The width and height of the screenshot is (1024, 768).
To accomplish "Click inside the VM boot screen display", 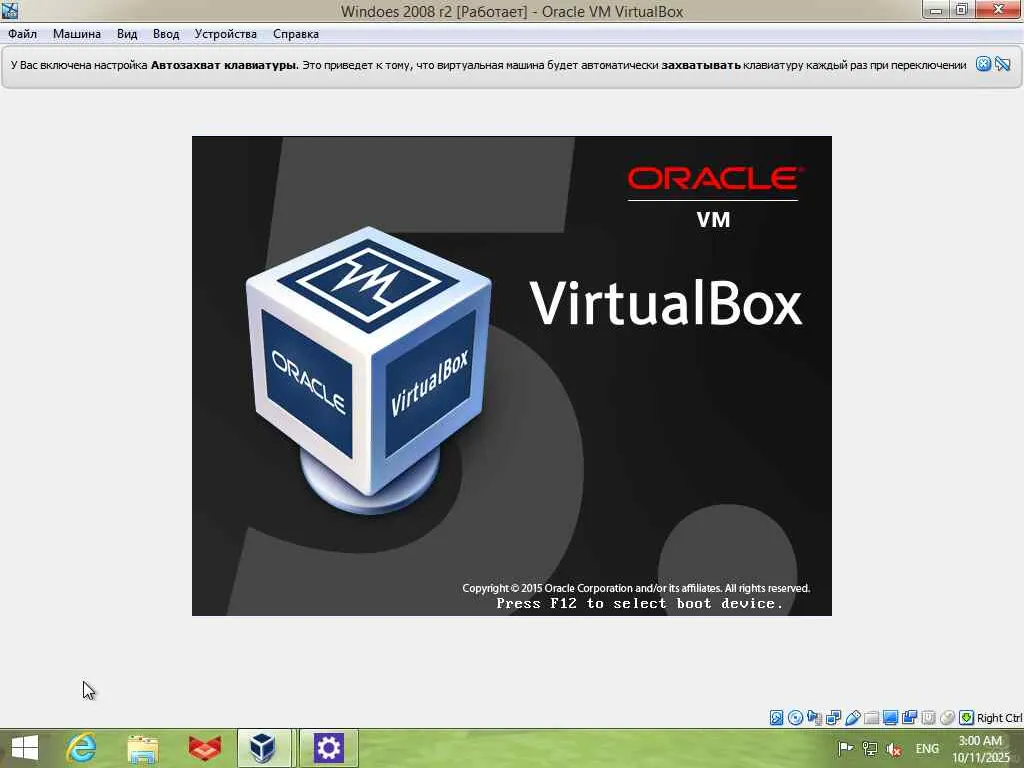I will [511, 376].
